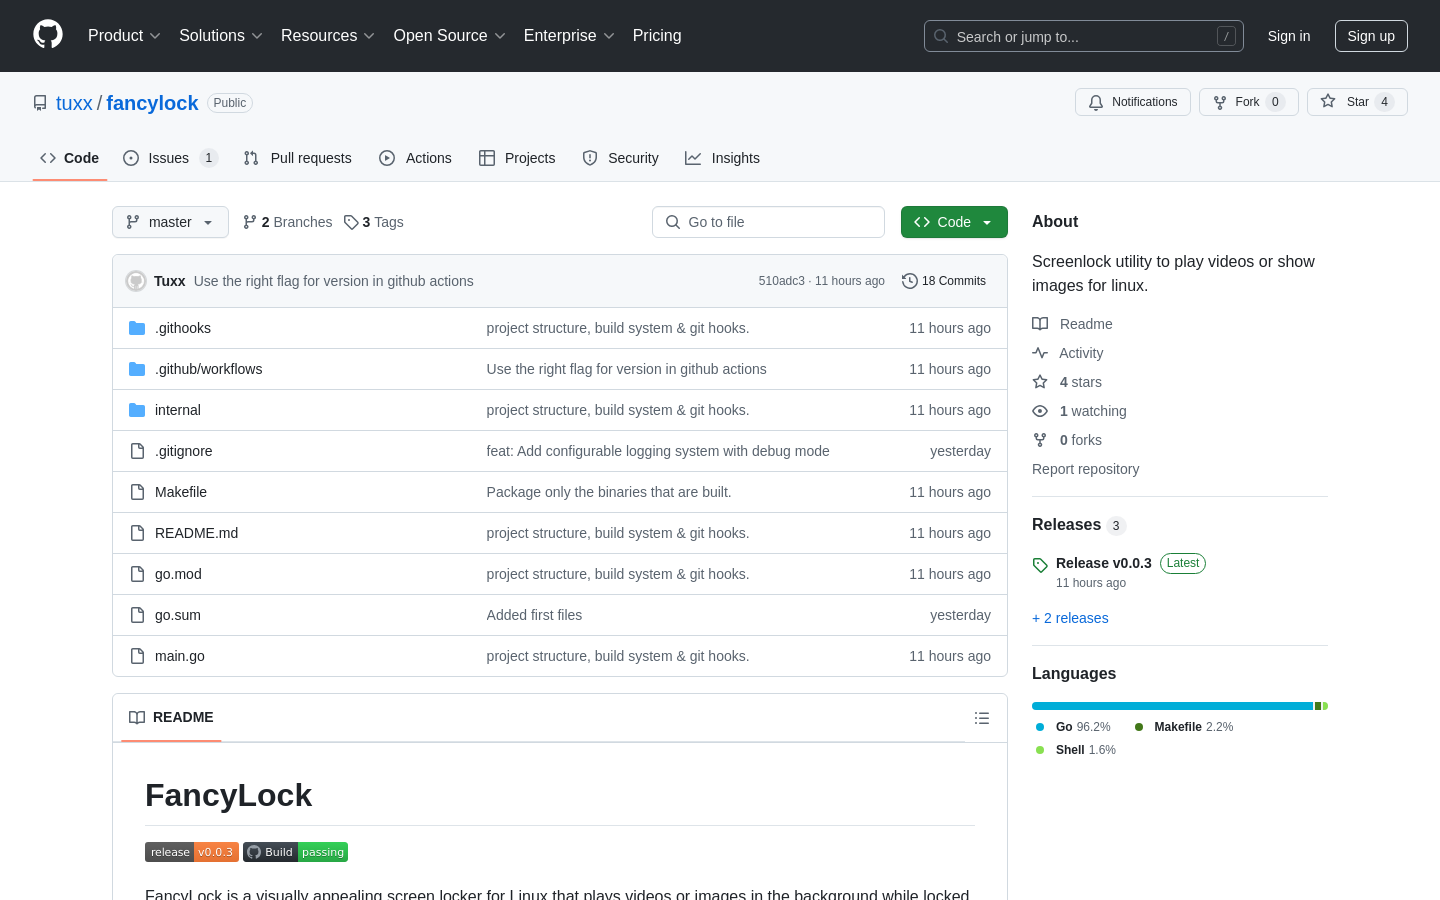Click the main.go file icon
1440x900 pixels.
click(137, 656)
